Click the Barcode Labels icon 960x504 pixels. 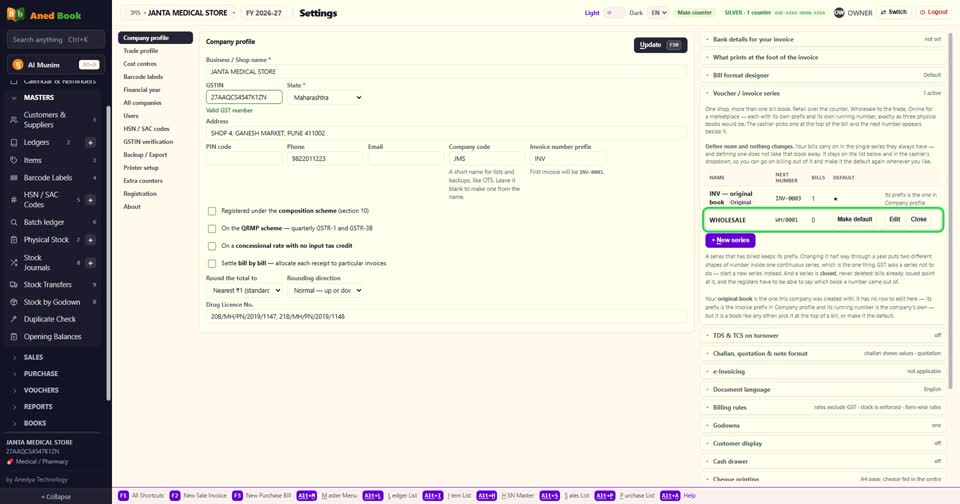point(13,178)
